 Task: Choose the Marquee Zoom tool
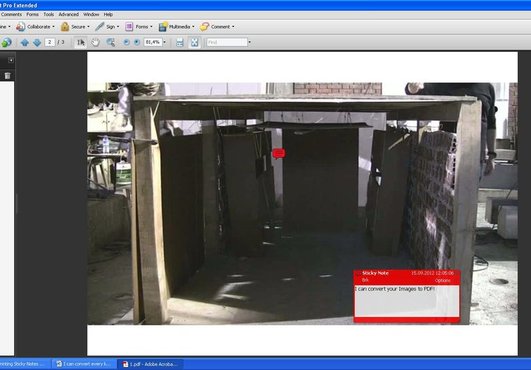pos(110,42)
